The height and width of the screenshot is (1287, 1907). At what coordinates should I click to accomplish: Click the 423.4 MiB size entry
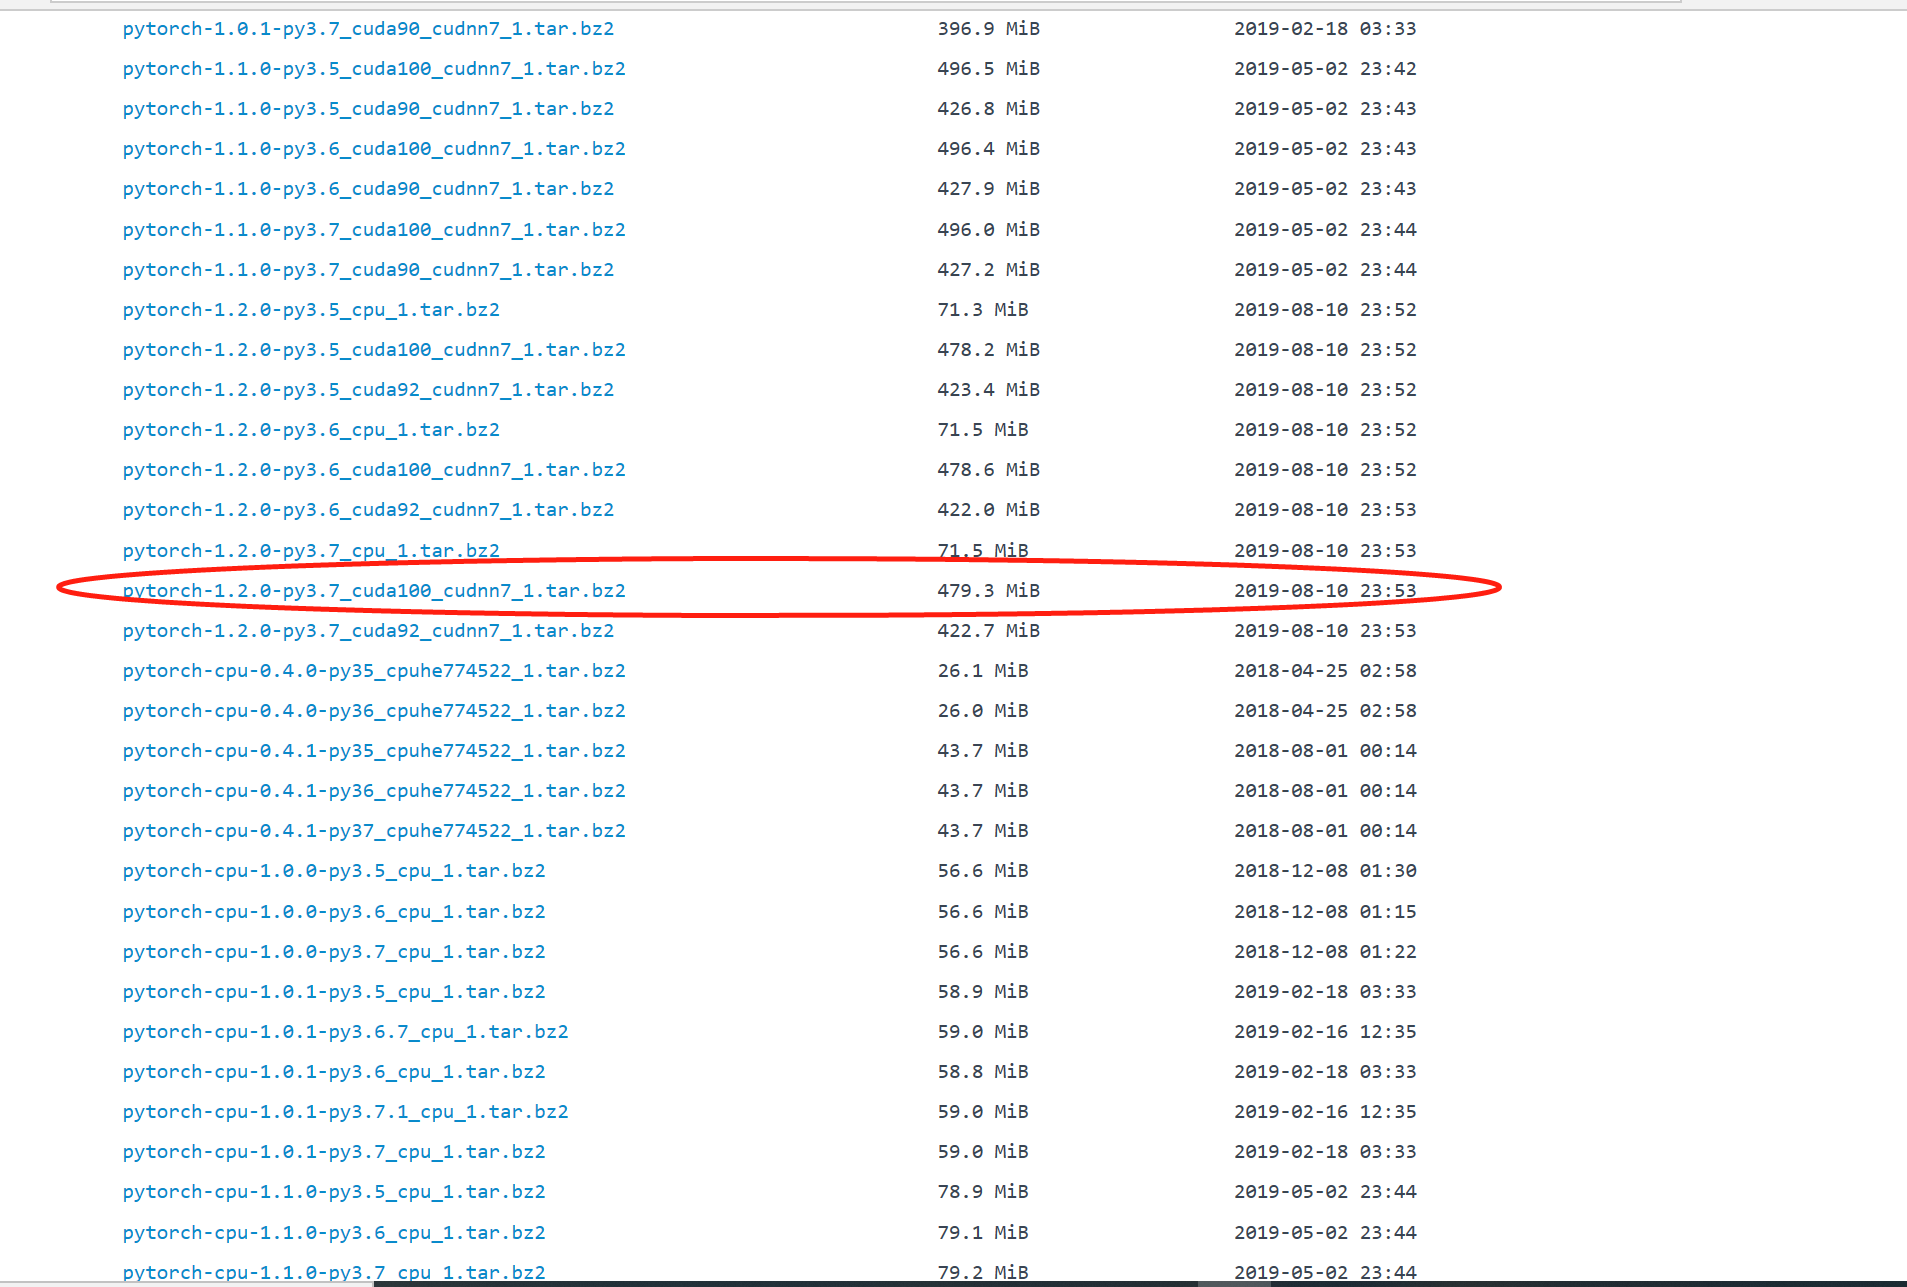[988, 390]
